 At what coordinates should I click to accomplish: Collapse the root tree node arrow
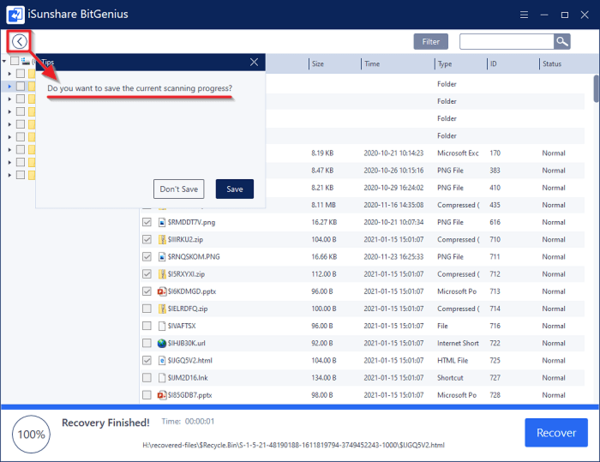pos(4,61)
